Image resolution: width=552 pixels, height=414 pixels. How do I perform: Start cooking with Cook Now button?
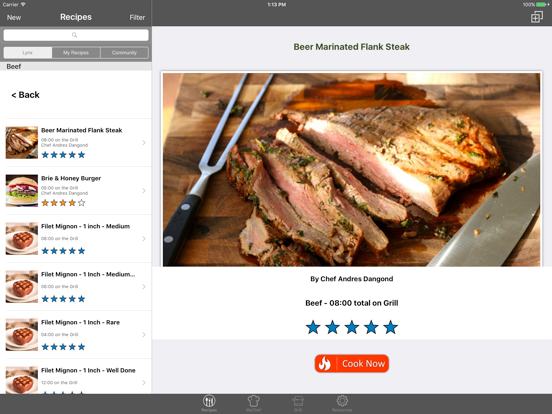point(352,363)
